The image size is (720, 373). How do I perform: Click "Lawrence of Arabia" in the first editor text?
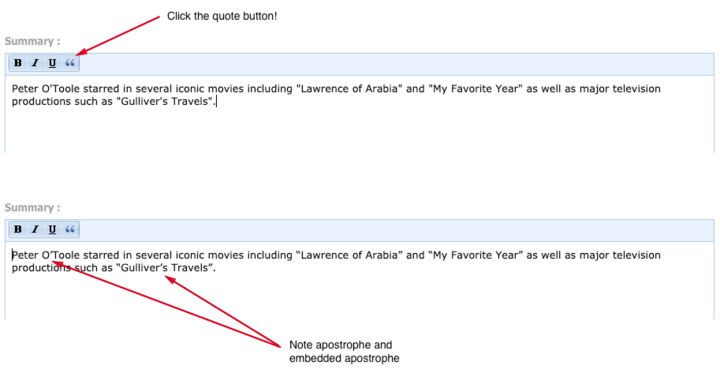(349, 89)
